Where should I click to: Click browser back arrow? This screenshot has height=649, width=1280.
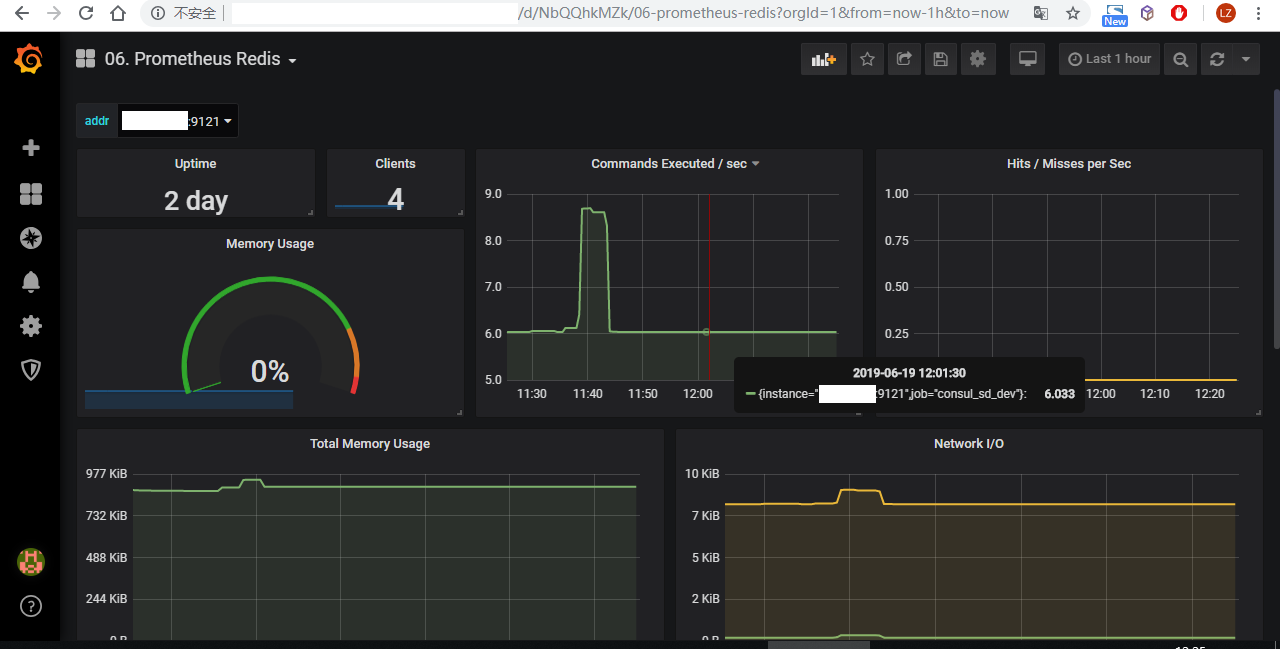click(22, 13)
